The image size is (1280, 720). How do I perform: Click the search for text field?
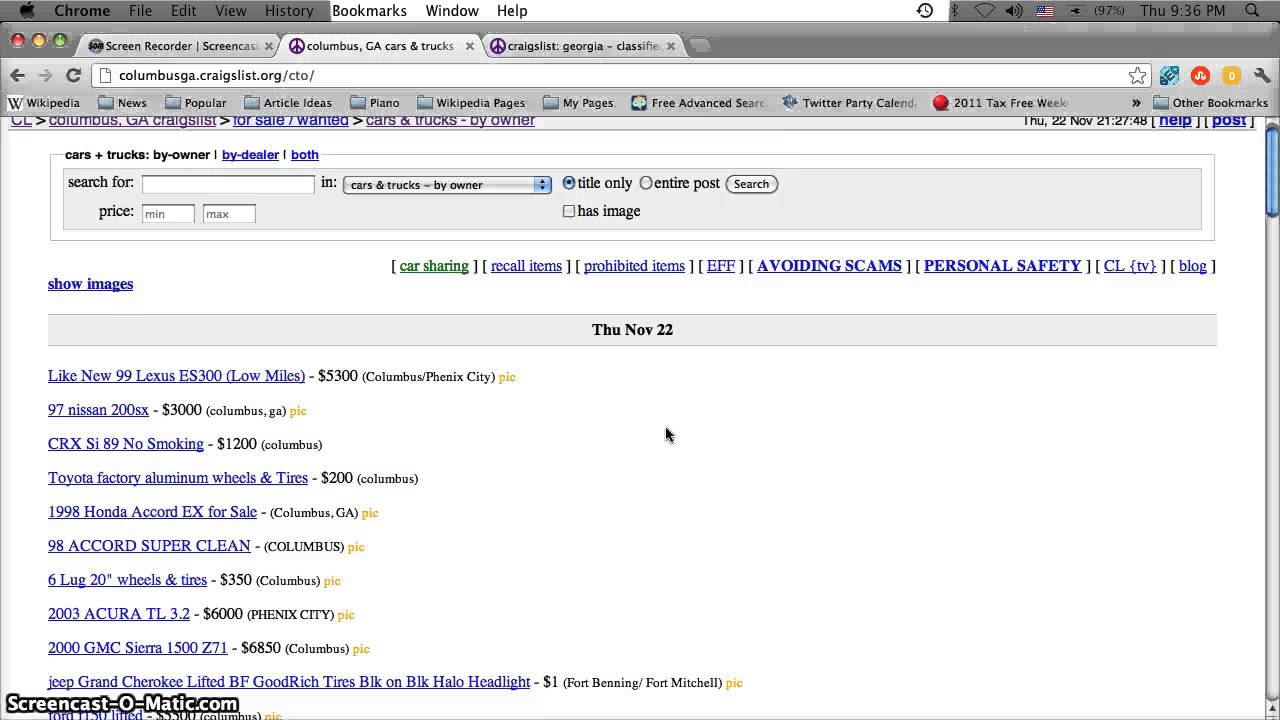coord(228,184)
